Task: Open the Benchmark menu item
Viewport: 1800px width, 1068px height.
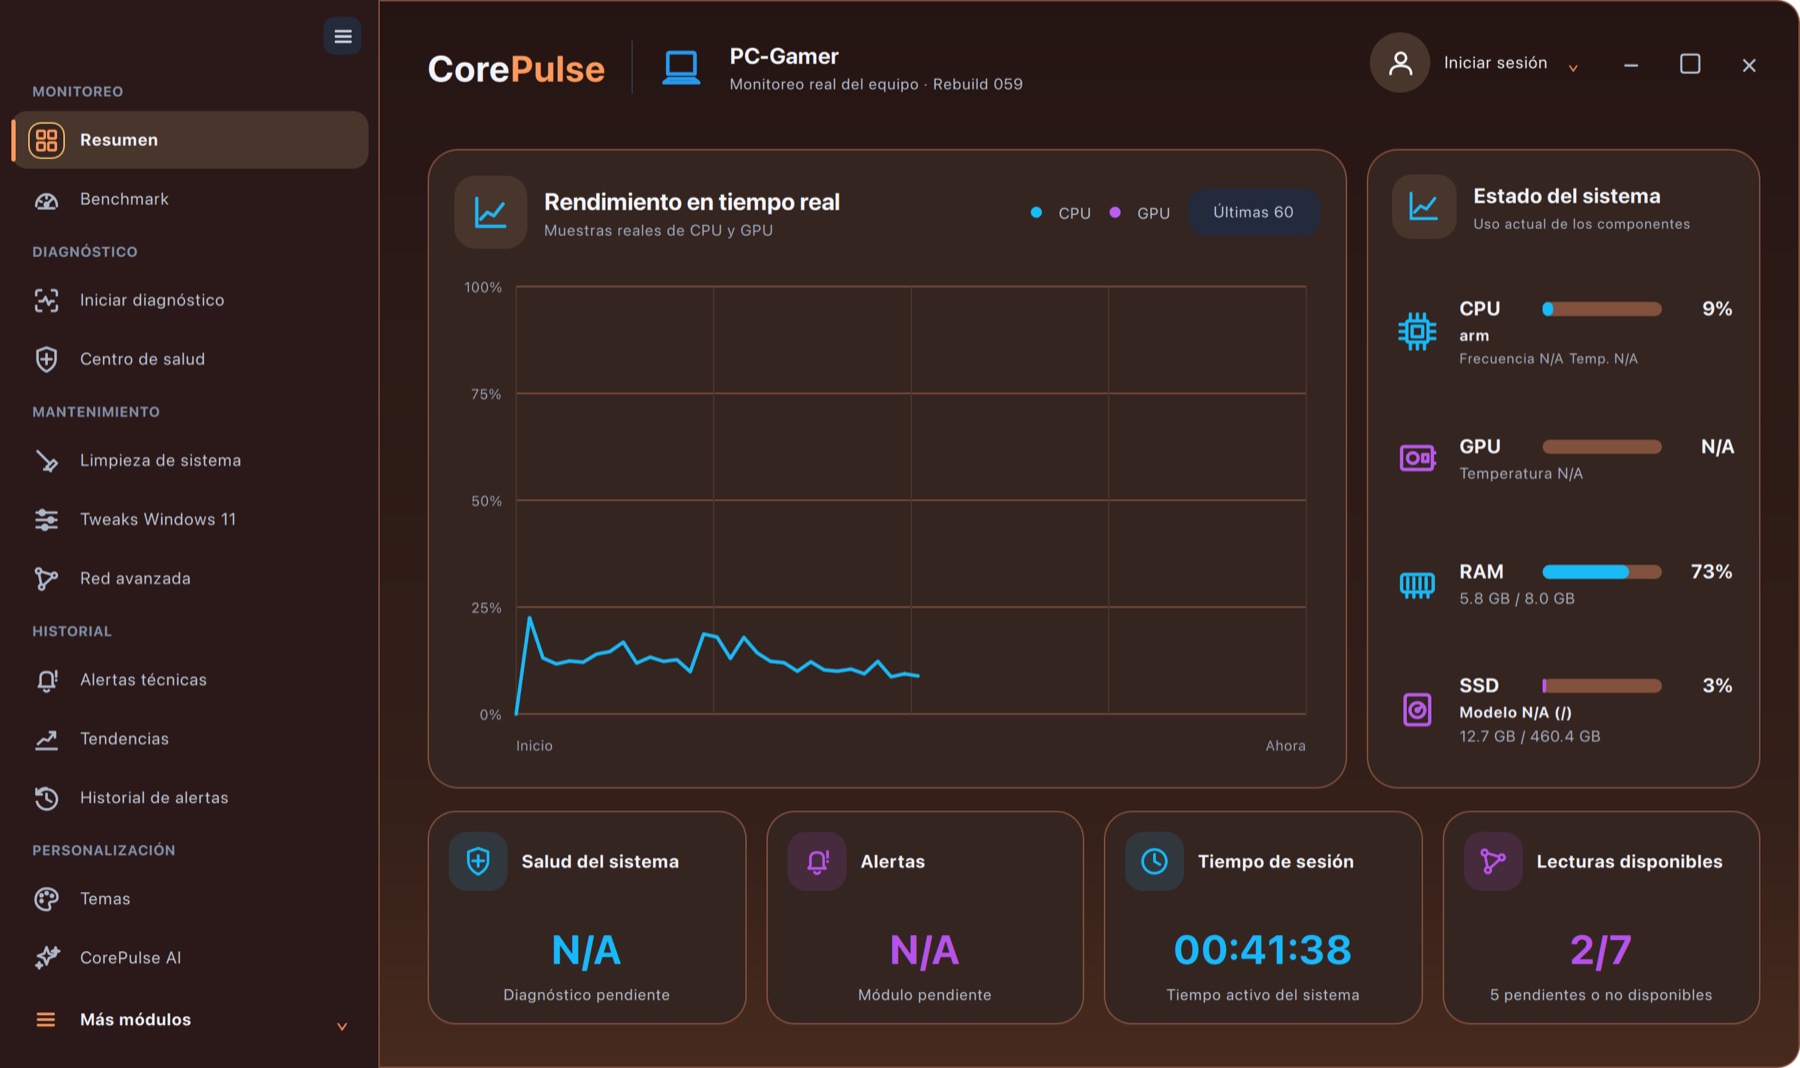Action: (190, 200)
